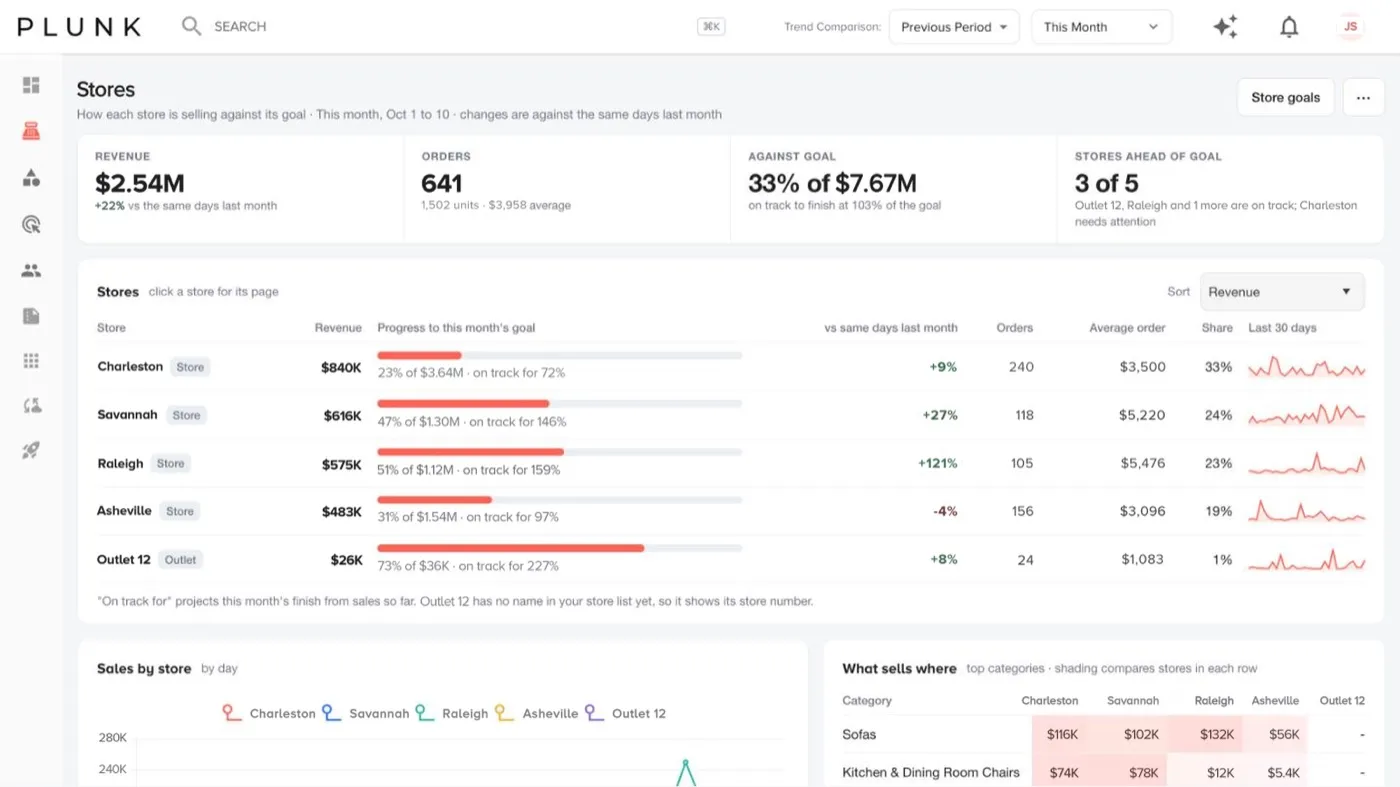
Task: Click the search magnifier icon
Action: point(191,26)
